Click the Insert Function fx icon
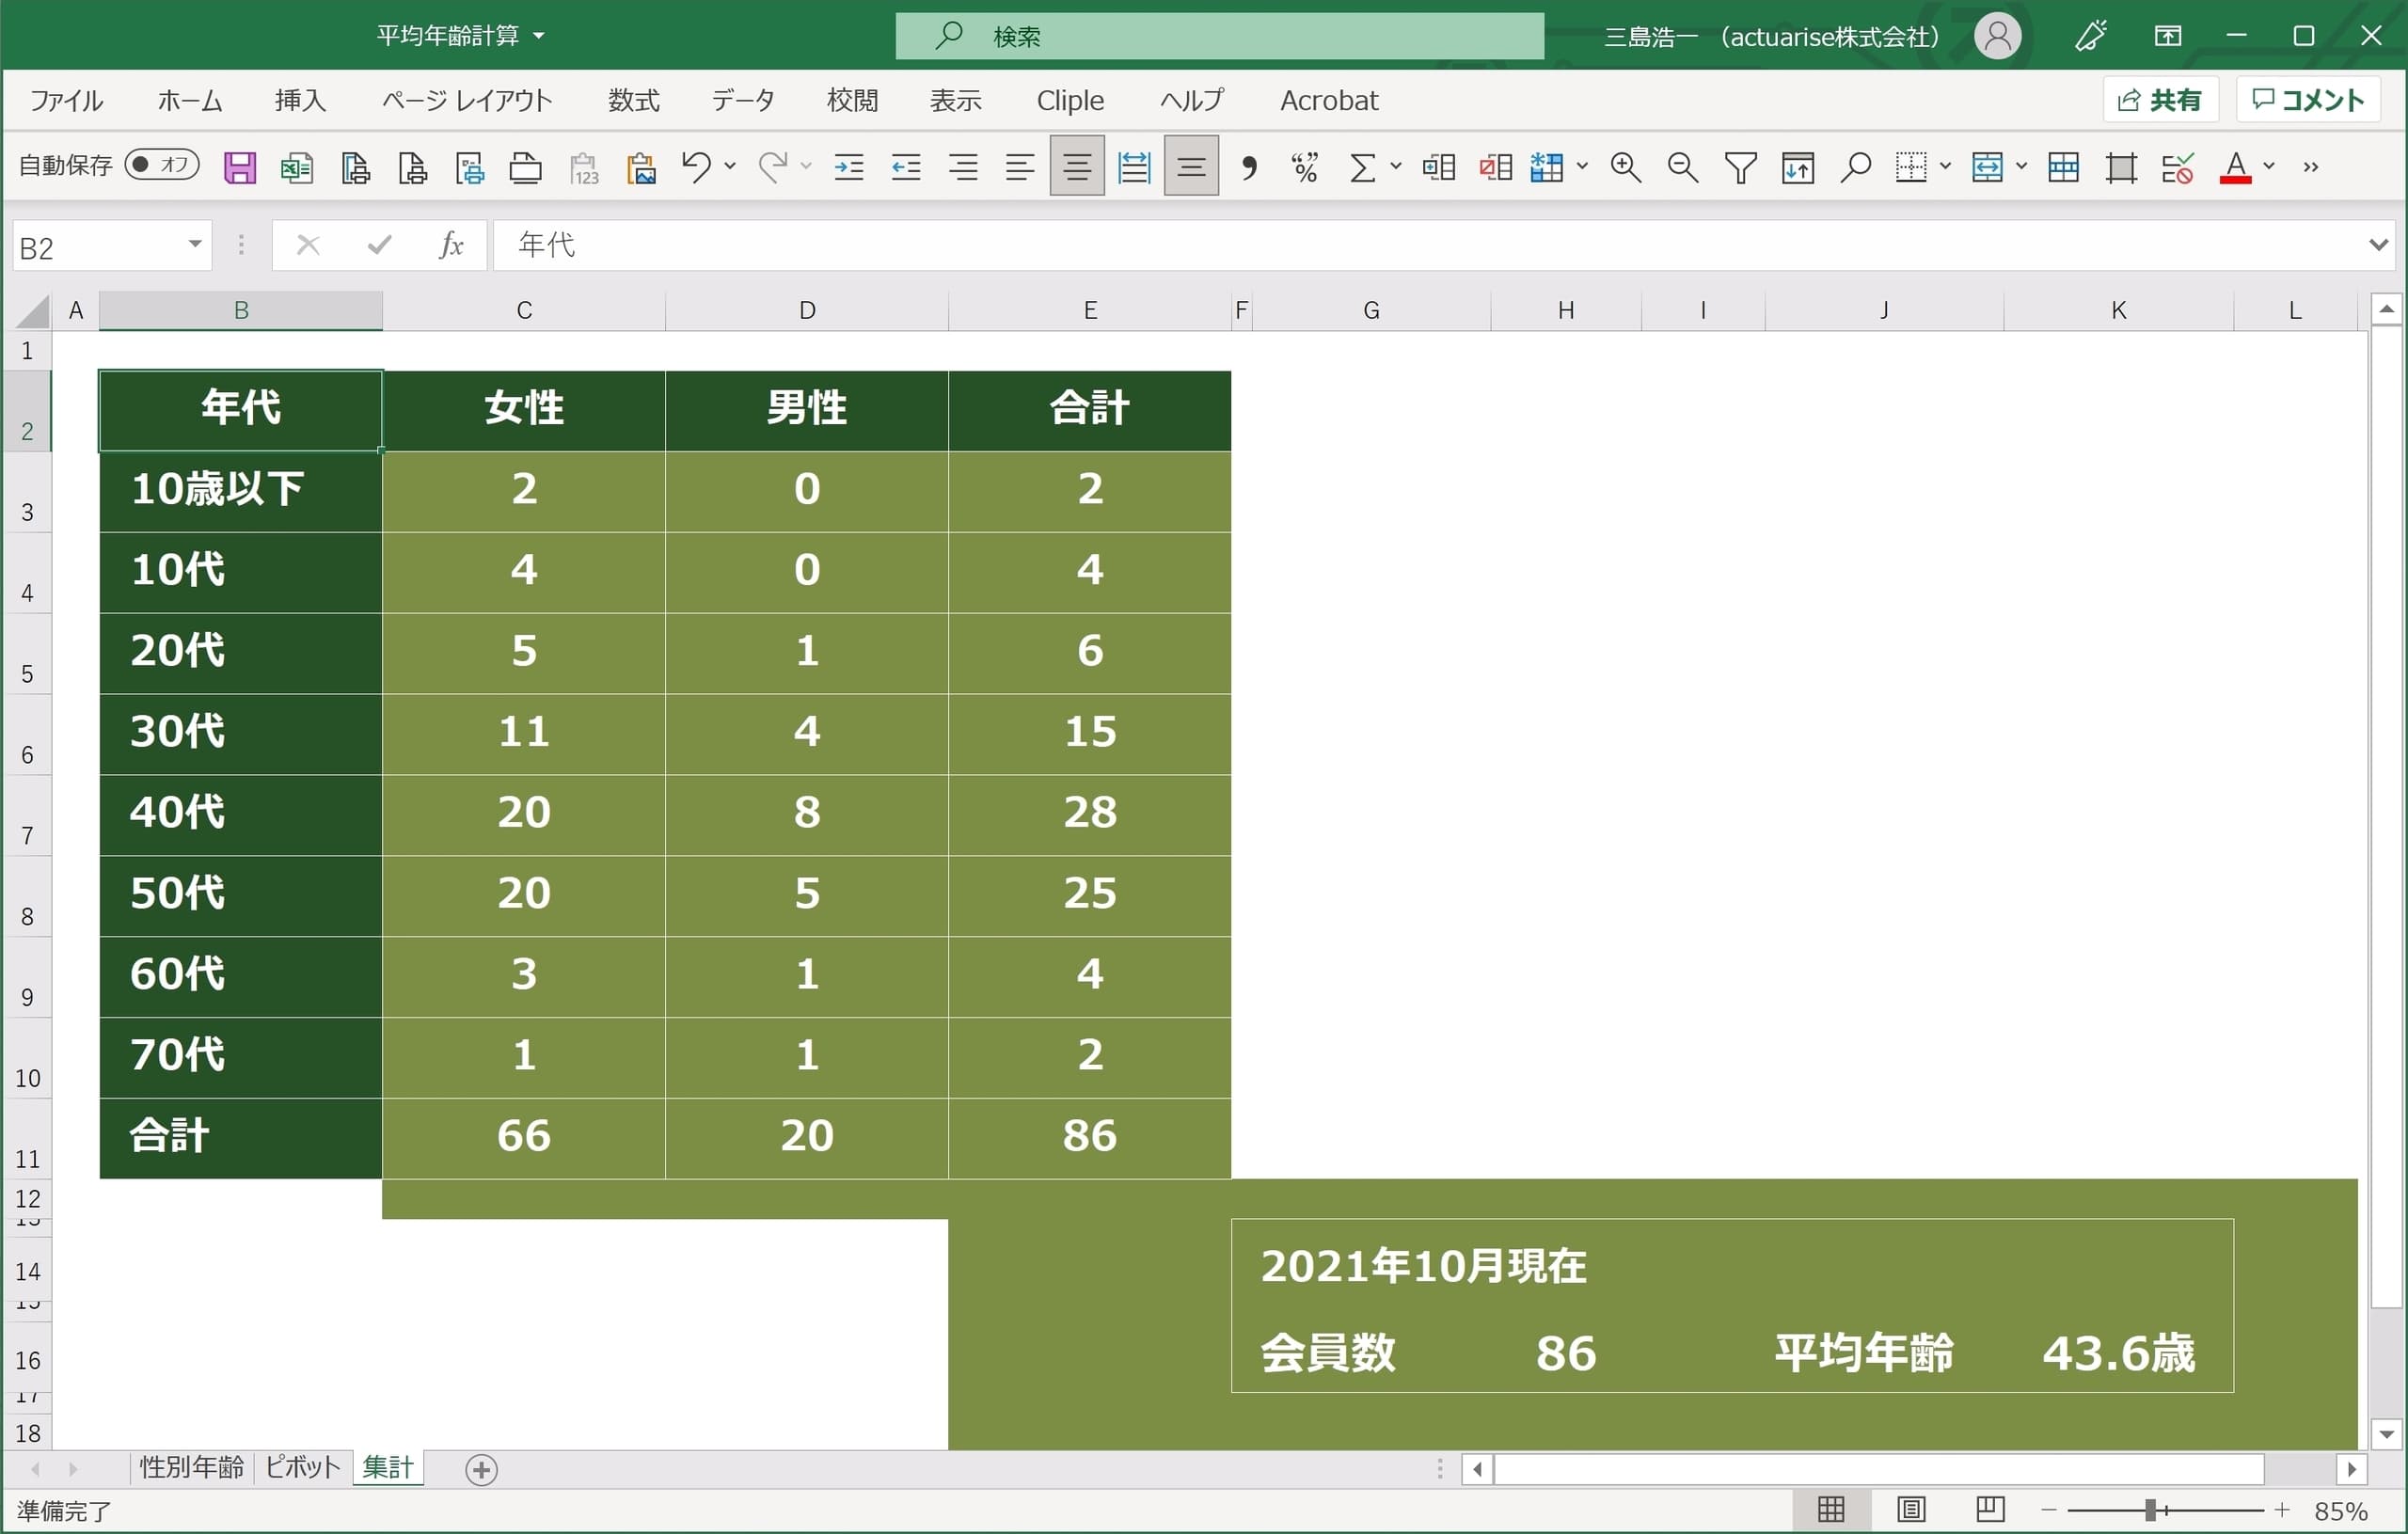Viewport: 2408px width, 1534px height. click(x=451, y=245)
